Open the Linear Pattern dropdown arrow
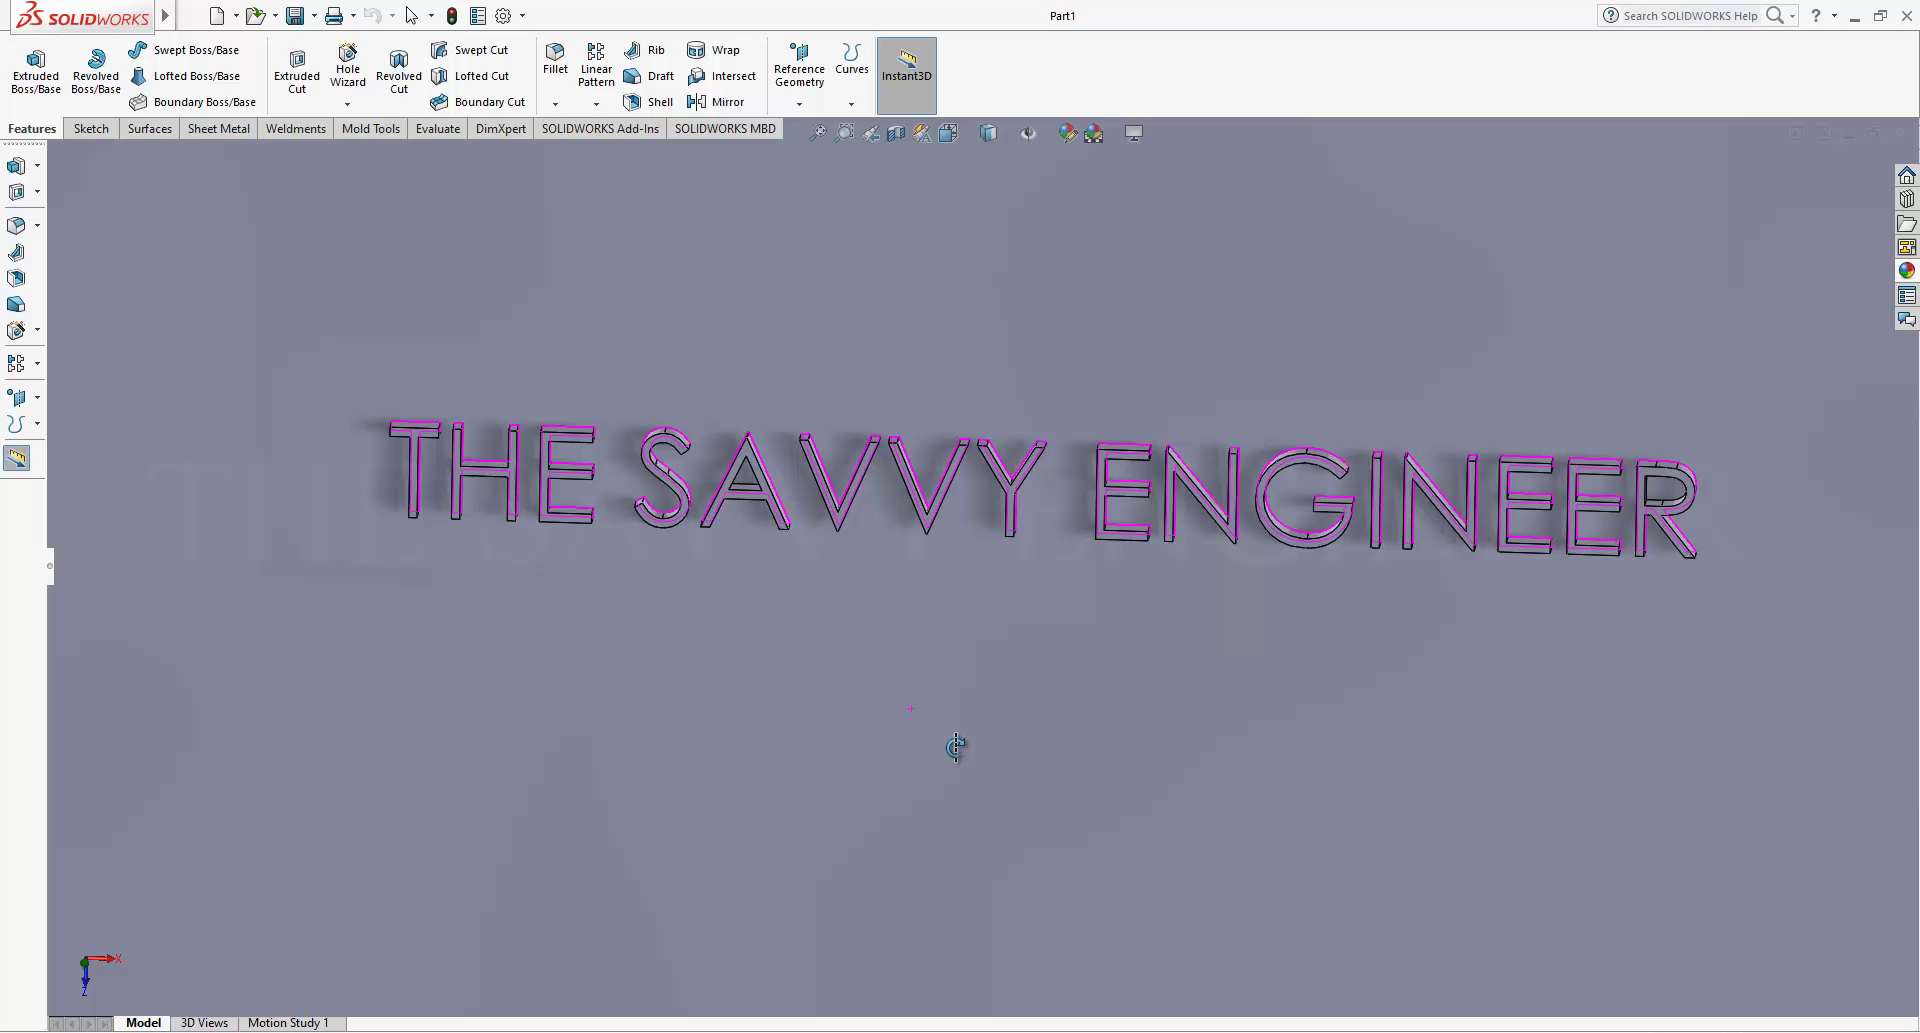The height and width of the screenshot is (1033, 1920). [596, 104]
